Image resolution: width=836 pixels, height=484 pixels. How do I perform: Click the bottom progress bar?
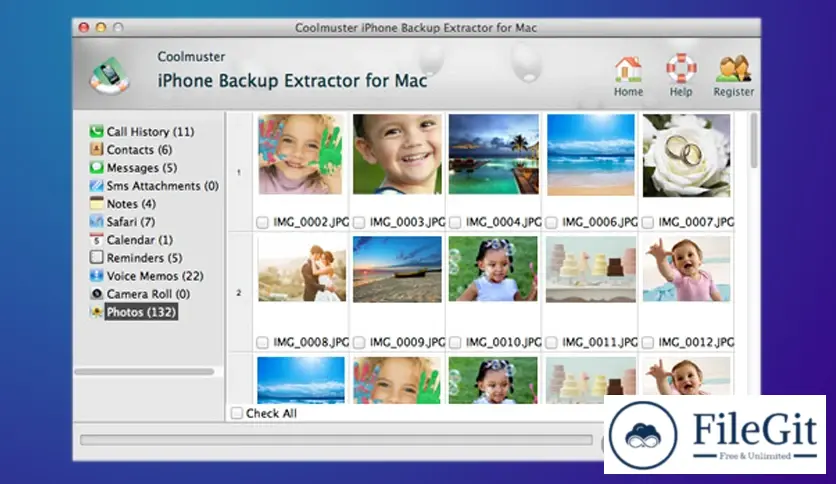coord(336,440)
